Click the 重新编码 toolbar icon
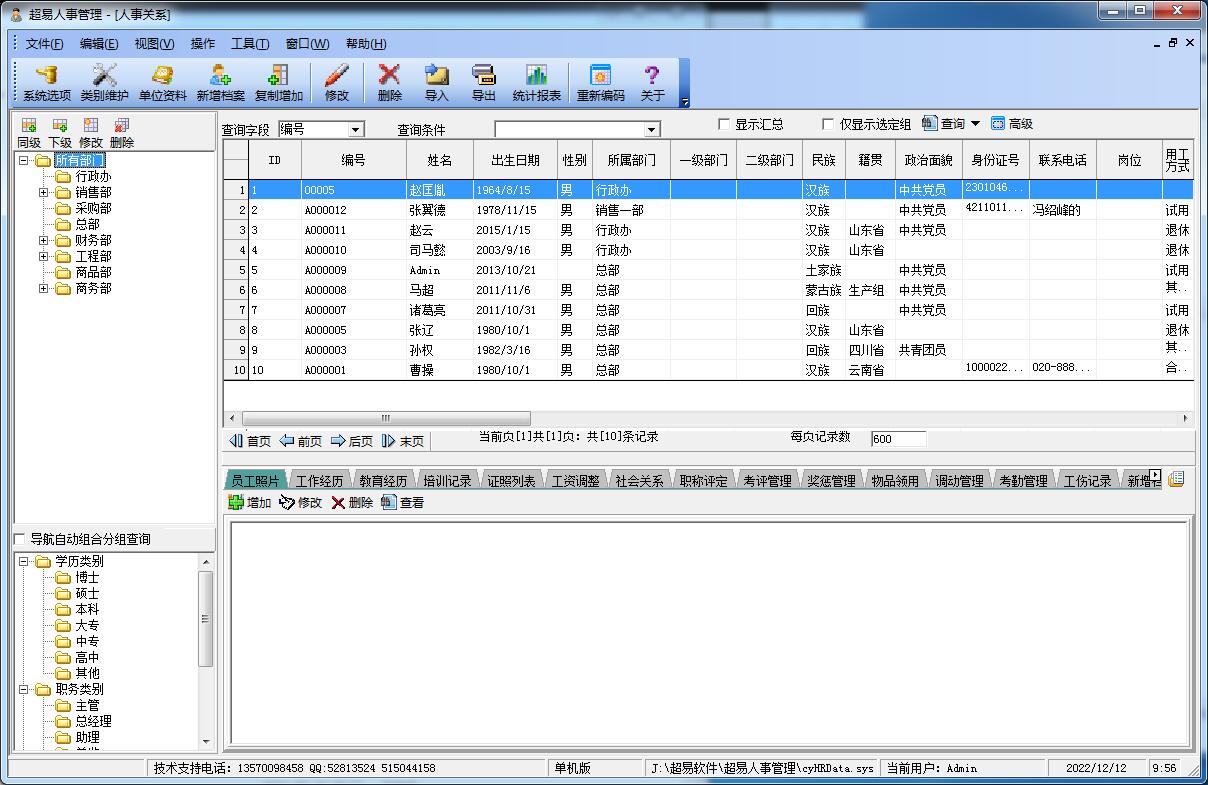 (x=600, y=83)
